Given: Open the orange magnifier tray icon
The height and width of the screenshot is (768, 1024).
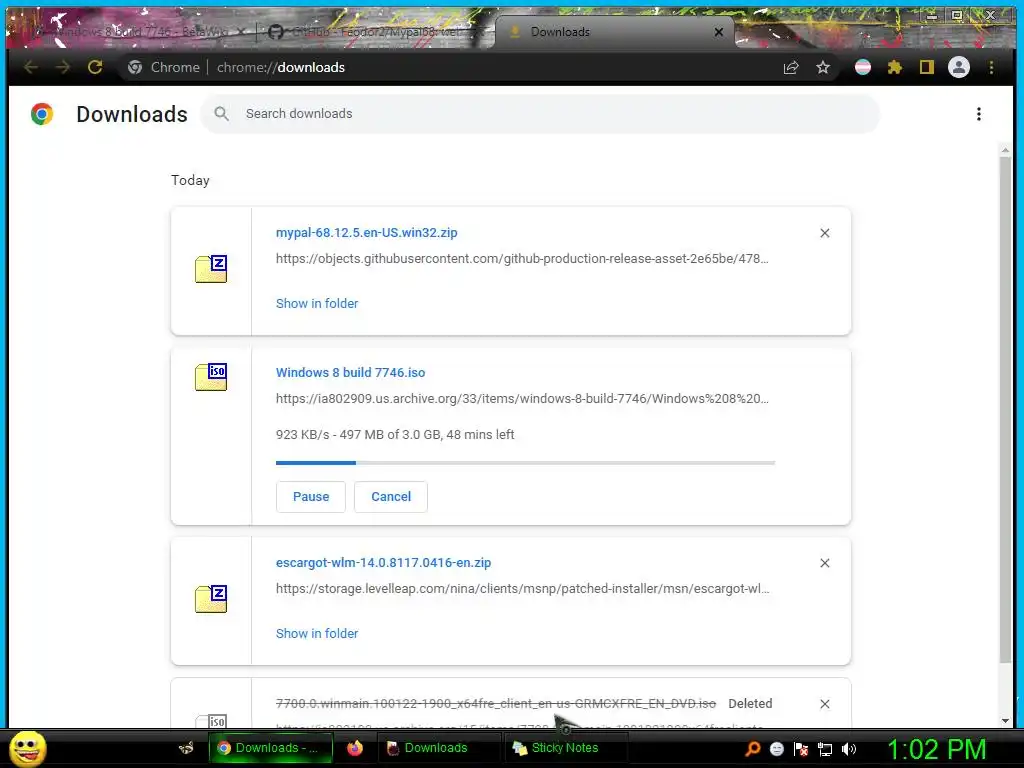Looking at the screenshot, I should click(753, 749).
